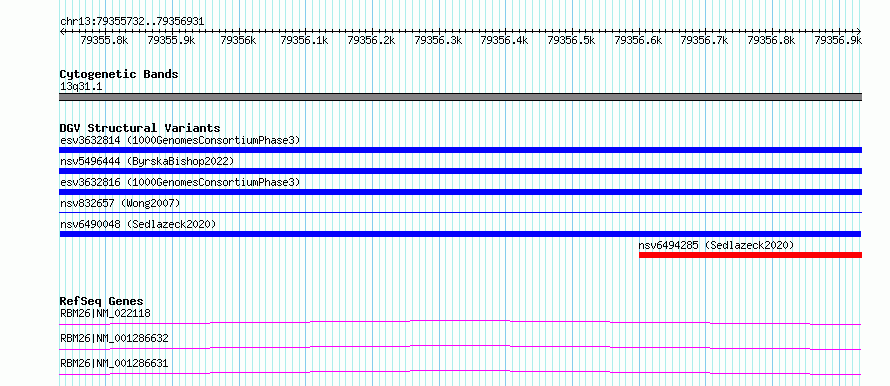Click the ruler's left end arrow
890x386 pixels.
click(62, 31)
